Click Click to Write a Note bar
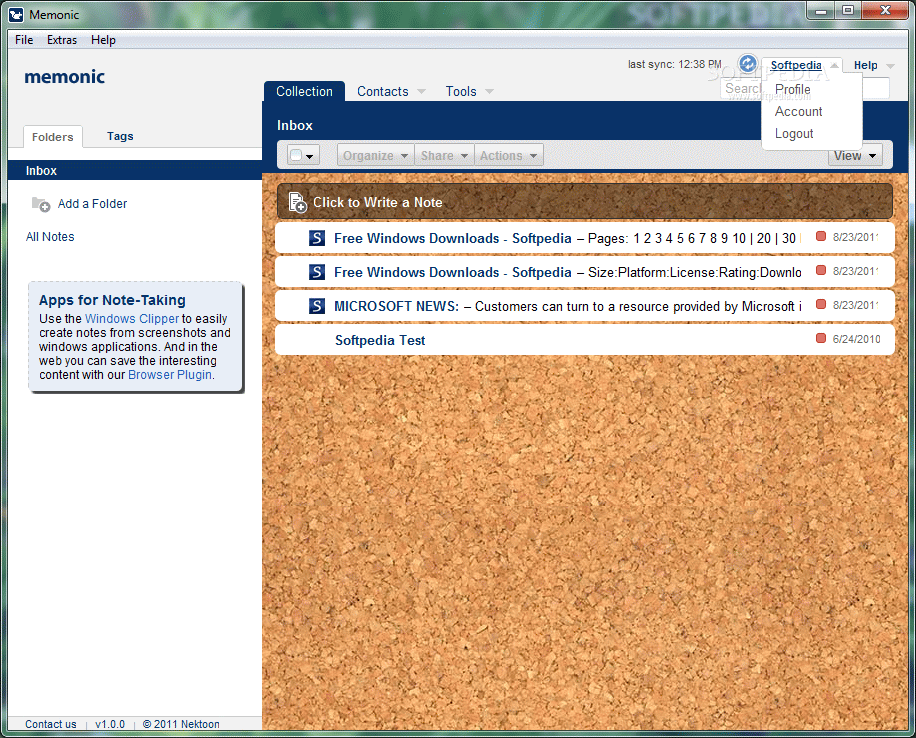Image resolution: width=916 pixels, height=738 pixels. [585, 202]
